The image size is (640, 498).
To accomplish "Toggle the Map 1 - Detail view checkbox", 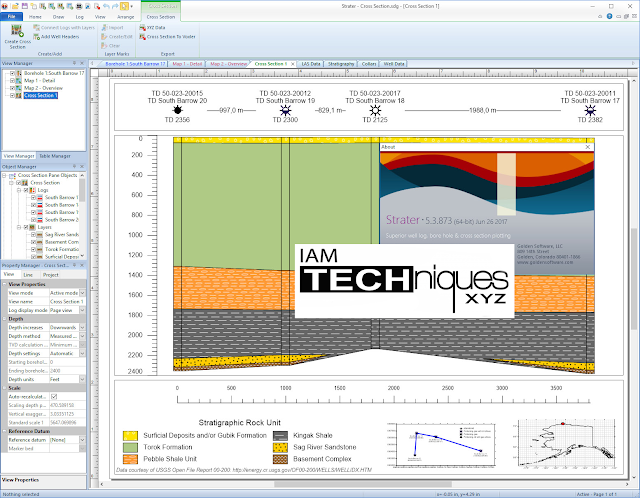I will click(12, 80).
